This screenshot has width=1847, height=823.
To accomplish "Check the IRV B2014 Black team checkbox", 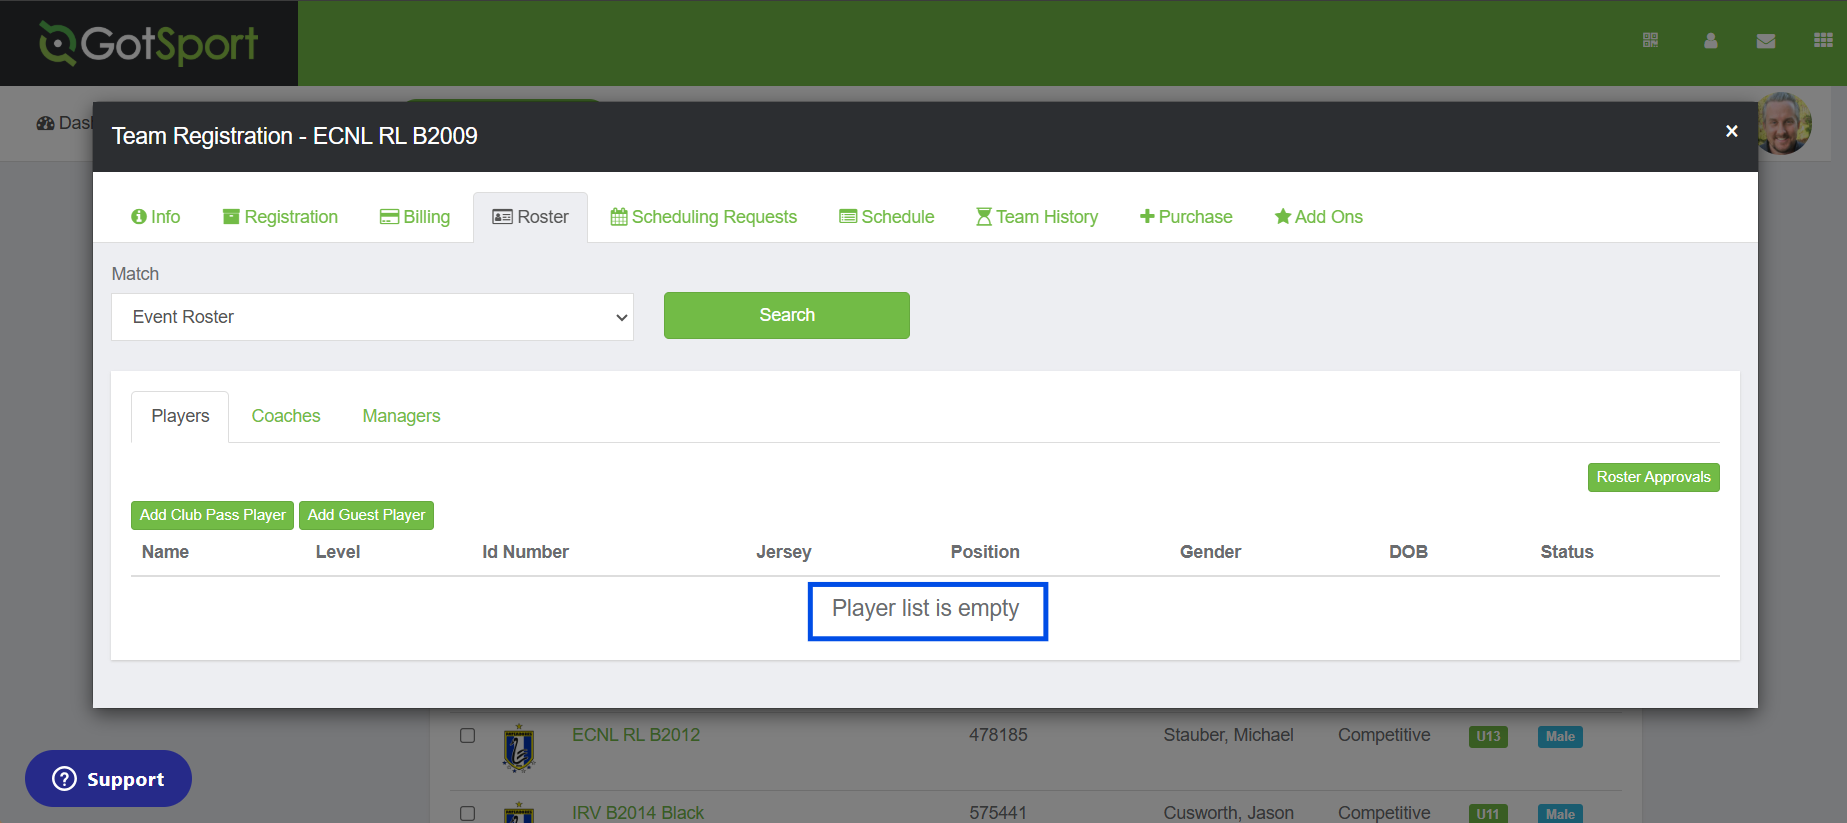I will (467, 814).
